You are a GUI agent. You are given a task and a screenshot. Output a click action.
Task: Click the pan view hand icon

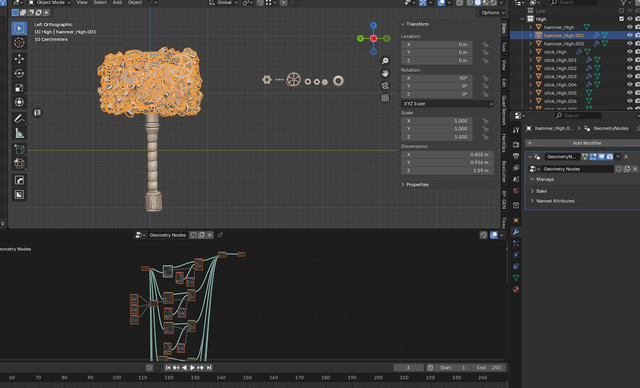point(385,73)
